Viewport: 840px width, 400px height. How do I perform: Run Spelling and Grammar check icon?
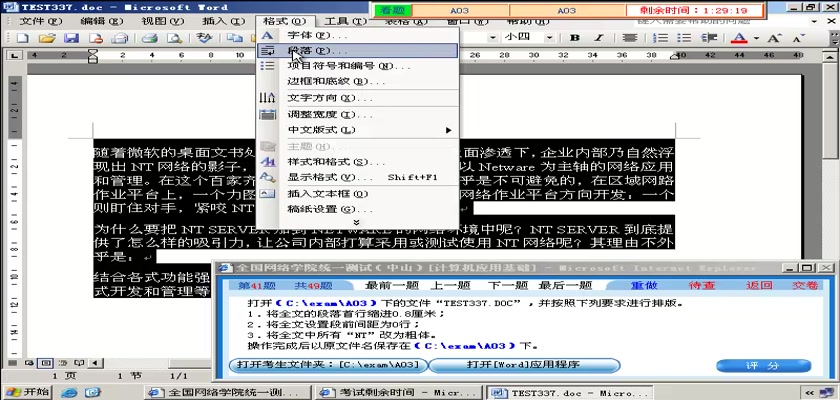(204, 38)
